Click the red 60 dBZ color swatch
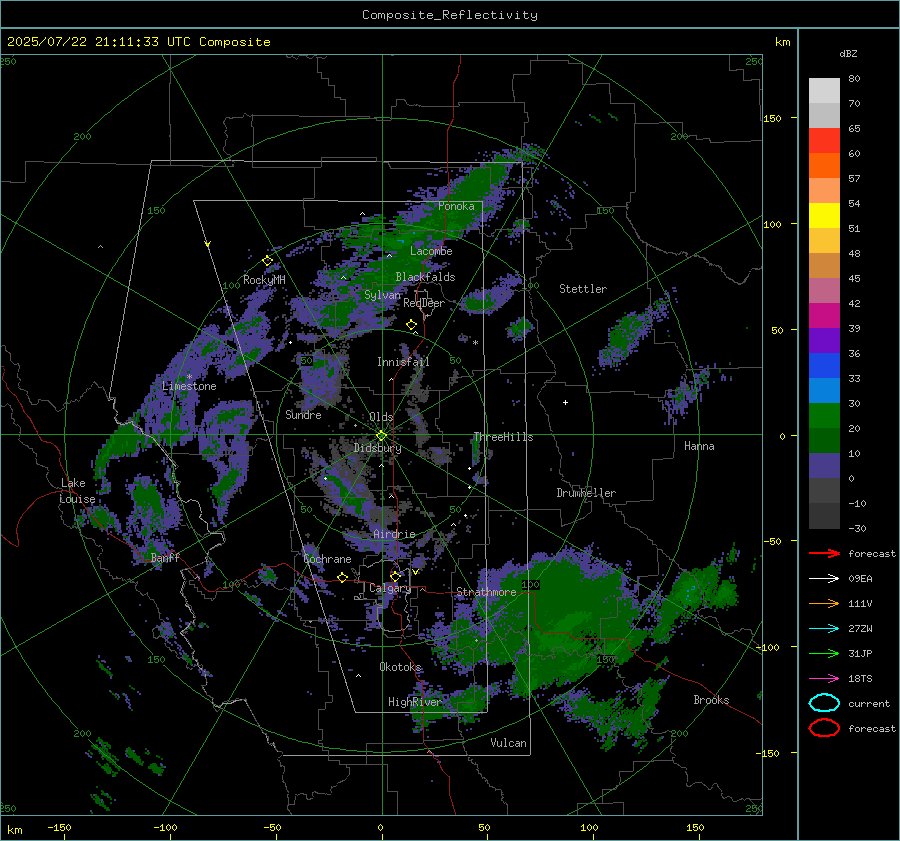This screenshot has width=900, height=841. coord(824,141)
